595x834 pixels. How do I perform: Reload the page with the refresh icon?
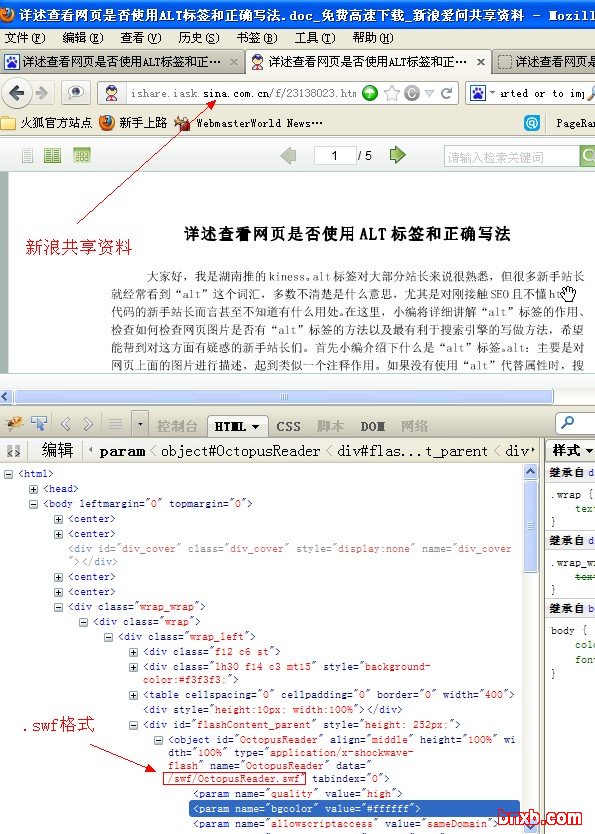point(447,93)
